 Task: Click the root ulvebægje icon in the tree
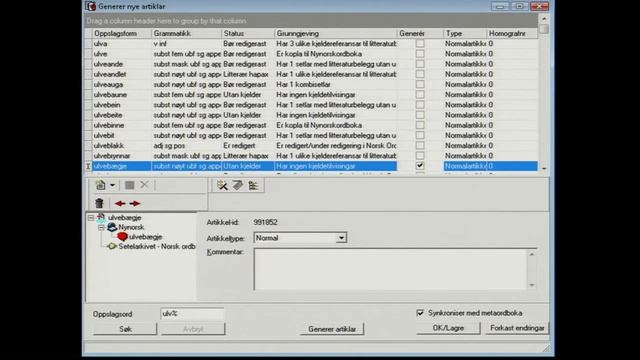(101, 218)
